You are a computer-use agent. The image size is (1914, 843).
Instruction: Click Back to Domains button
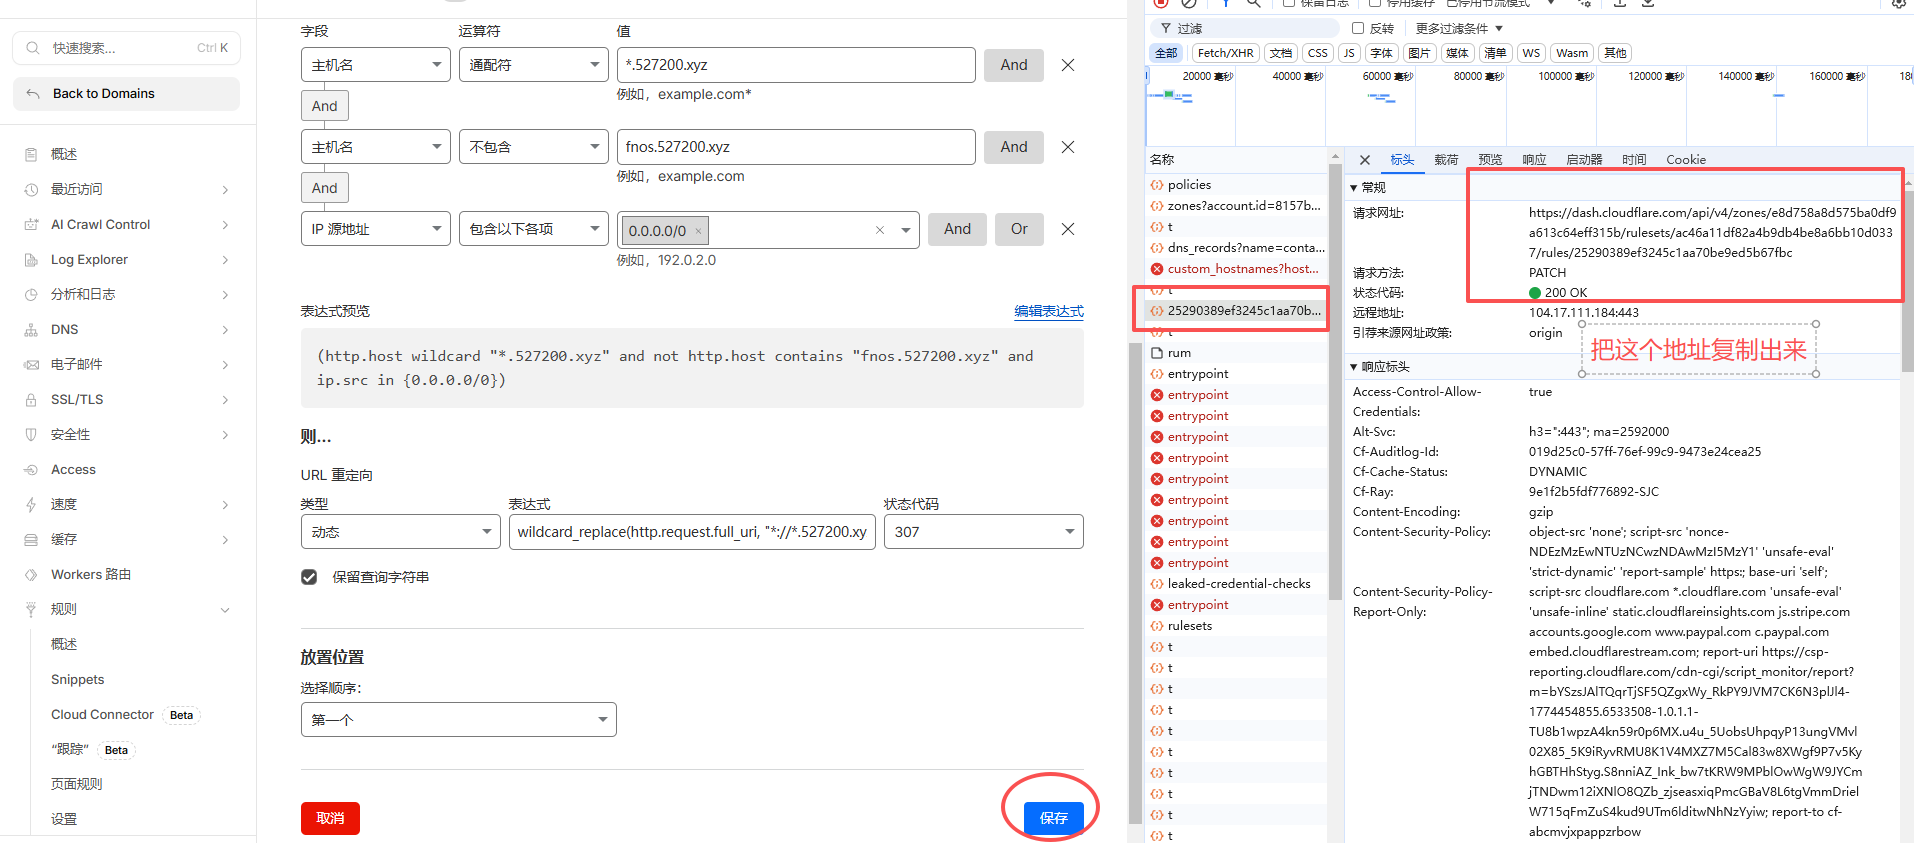[126, 93]
